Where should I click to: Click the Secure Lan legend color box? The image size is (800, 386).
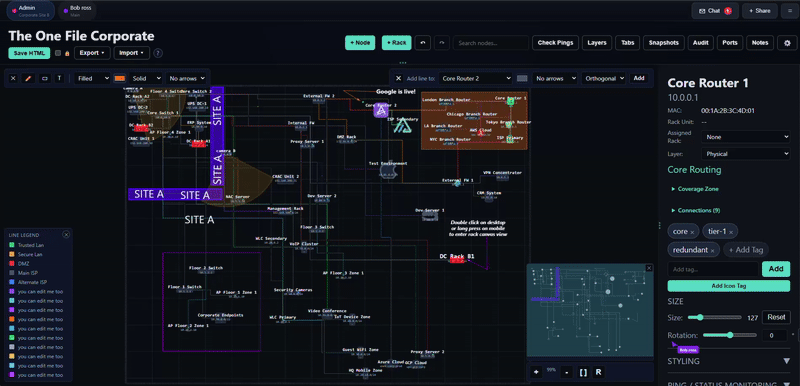(11, 254)
